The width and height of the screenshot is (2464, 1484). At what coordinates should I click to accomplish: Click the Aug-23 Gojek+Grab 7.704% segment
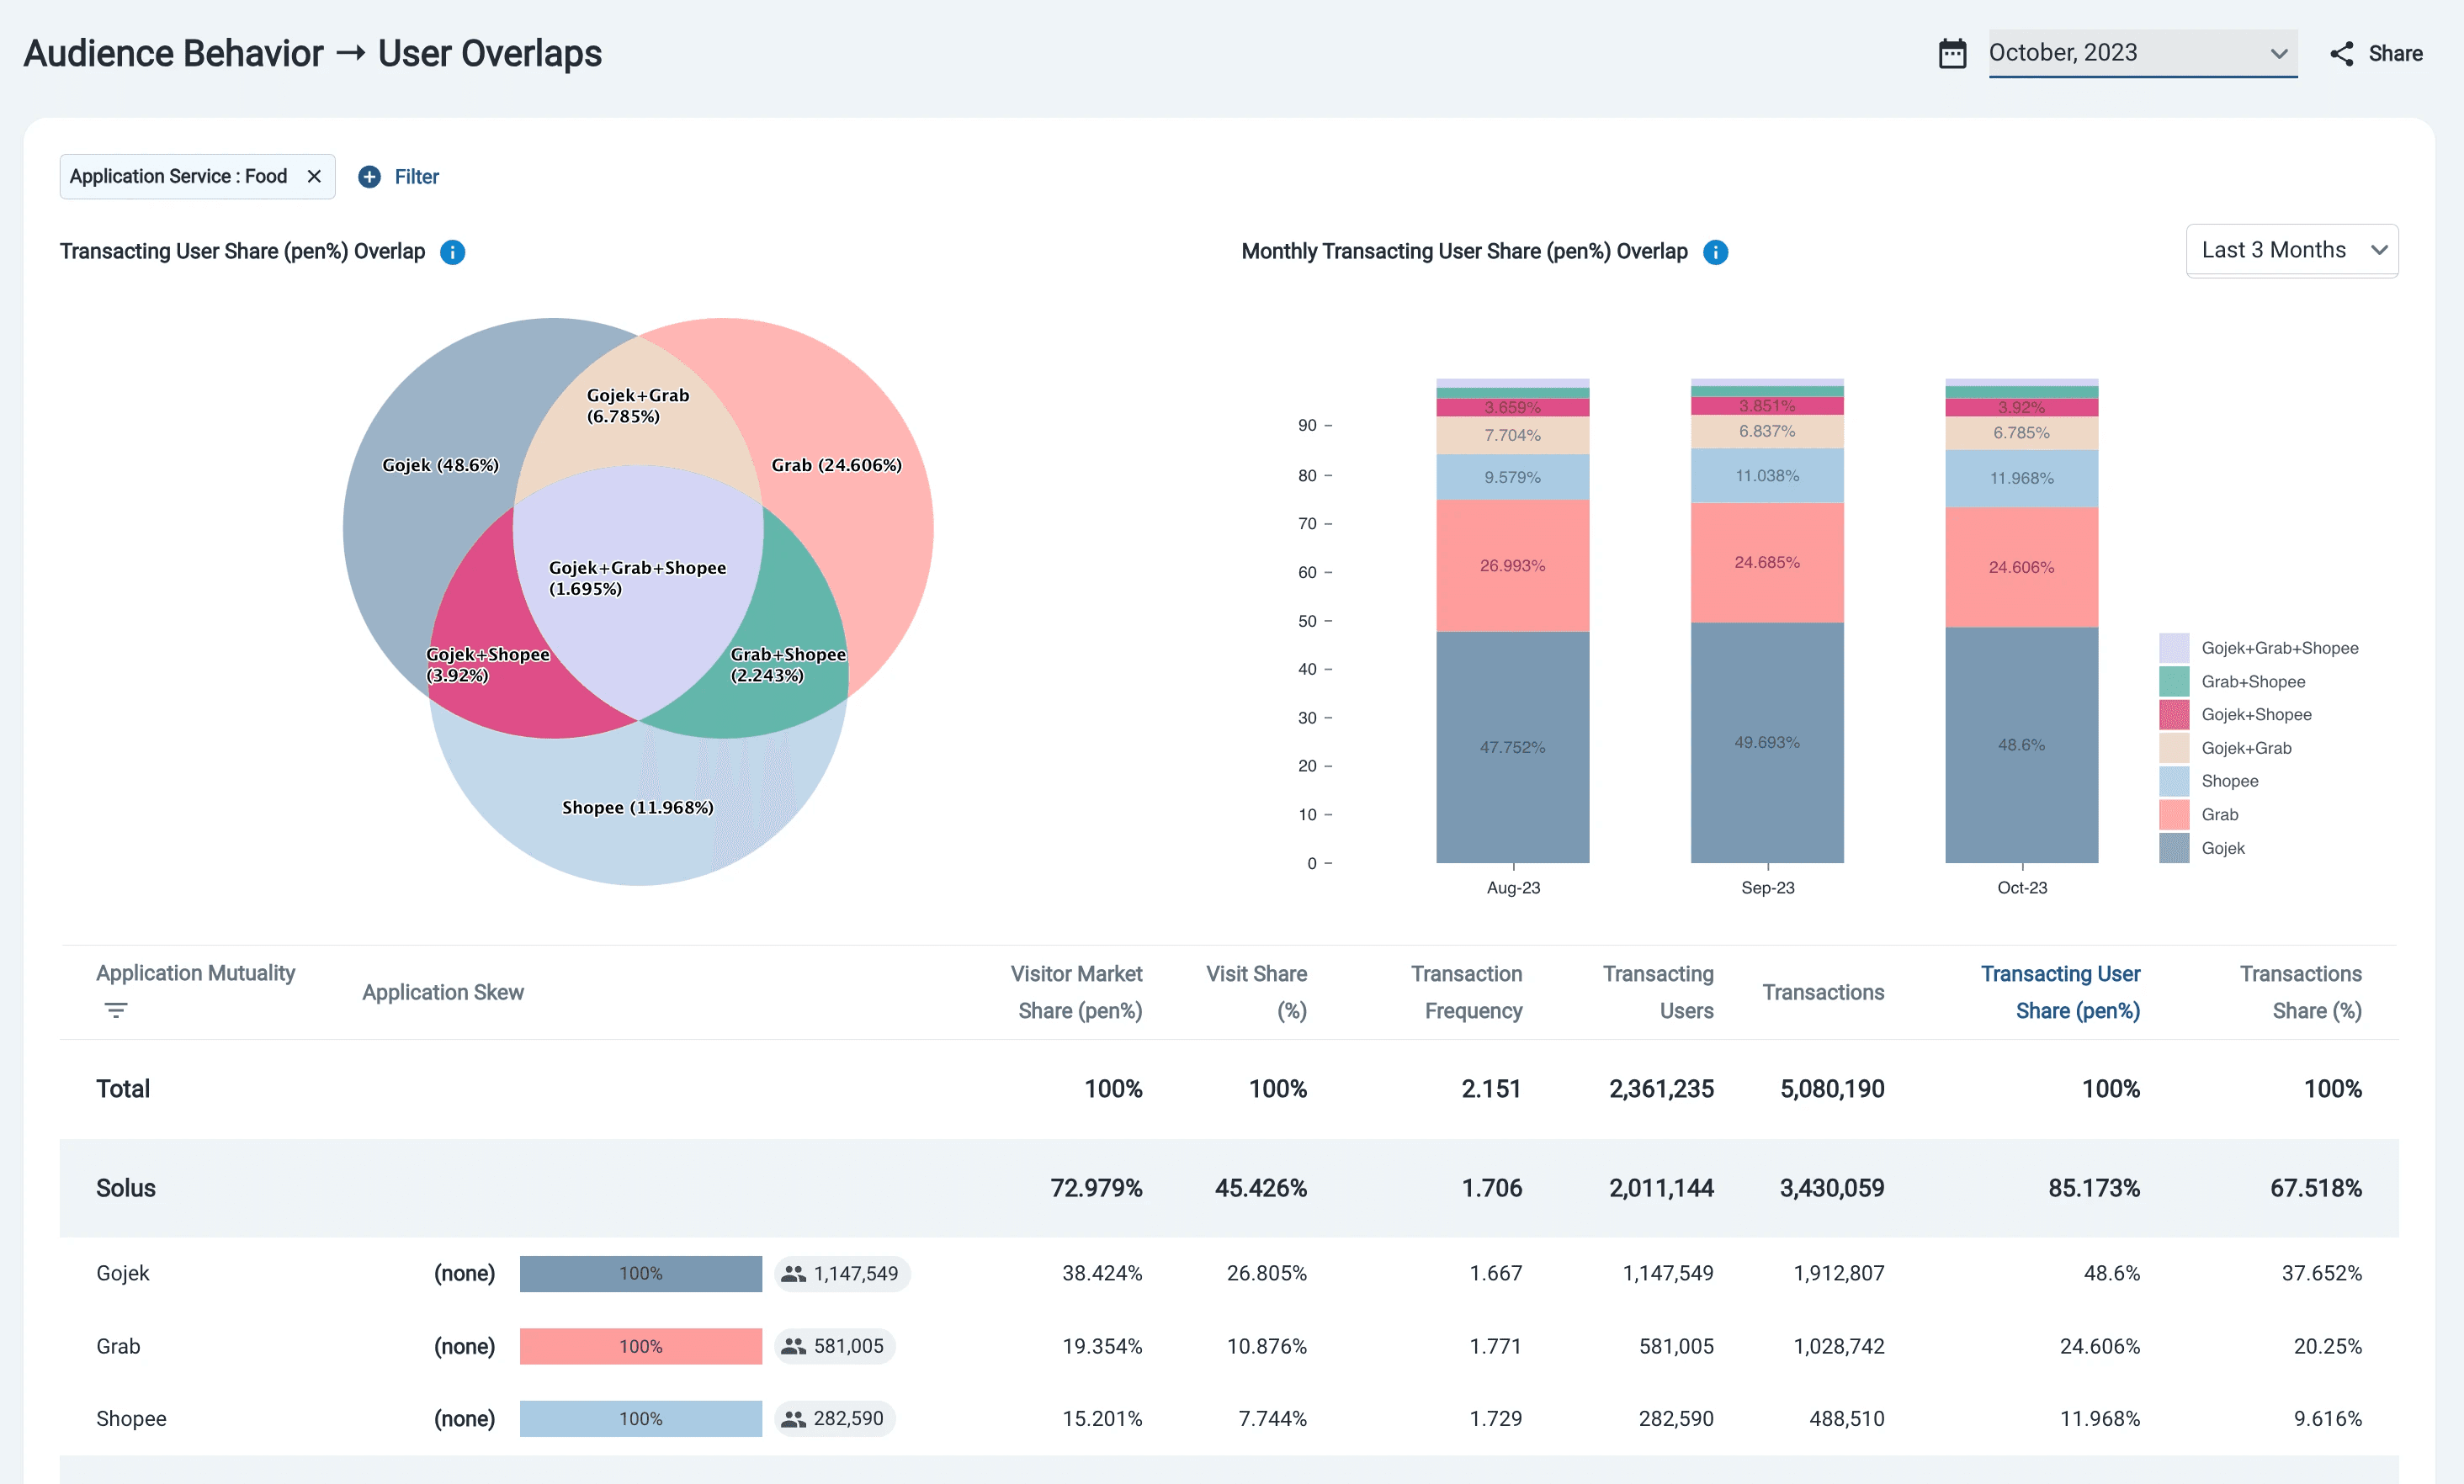[1512, 435]
